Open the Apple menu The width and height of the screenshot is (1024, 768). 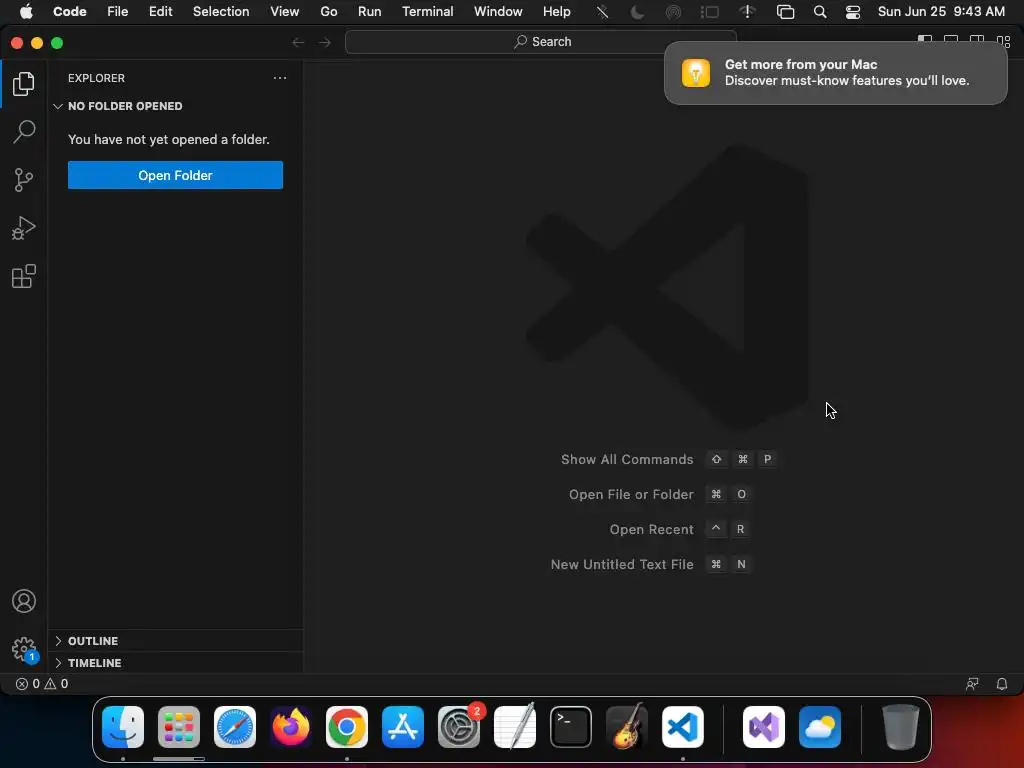click(26, 11)
